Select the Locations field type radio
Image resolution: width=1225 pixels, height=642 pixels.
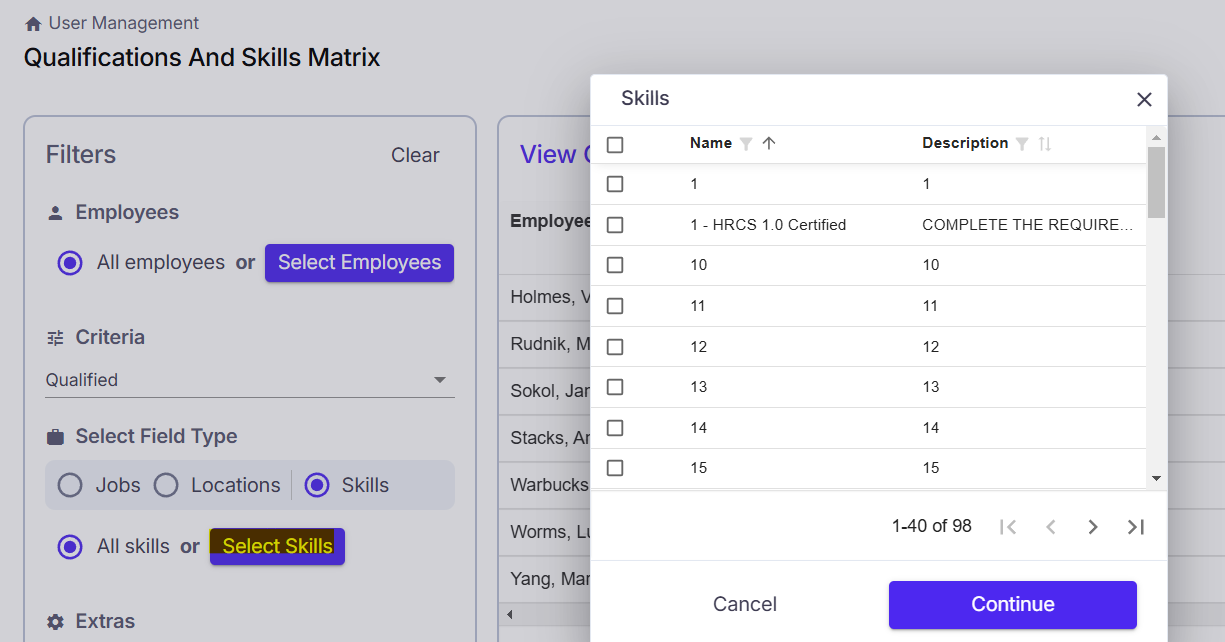pos(166,486)
